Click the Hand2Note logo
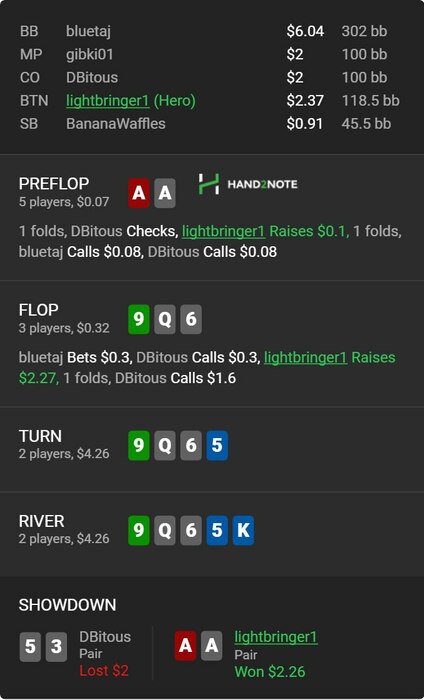424x700 pixels. (x=248, y=184)
